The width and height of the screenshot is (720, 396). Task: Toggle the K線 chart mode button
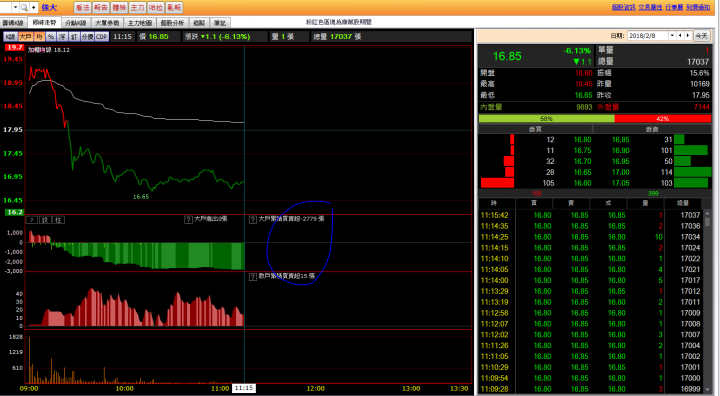tap(10, 37)
